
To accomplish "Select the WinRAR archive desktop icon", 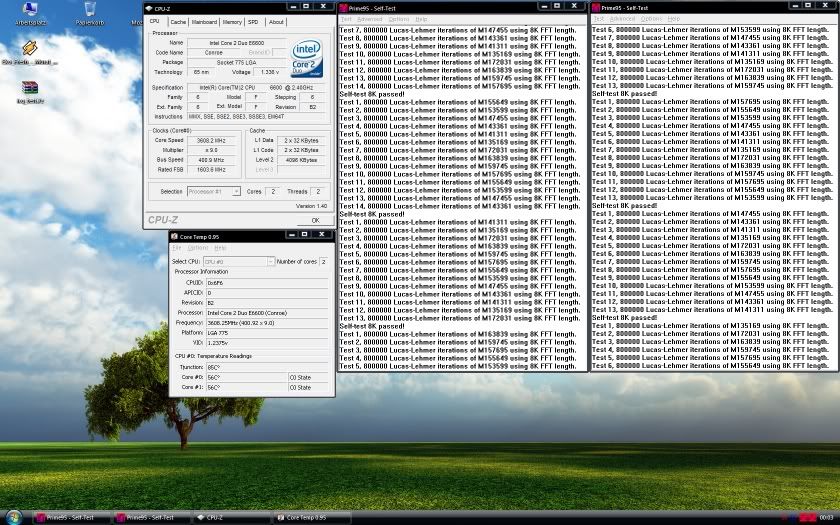I will (x=30, y=91).
